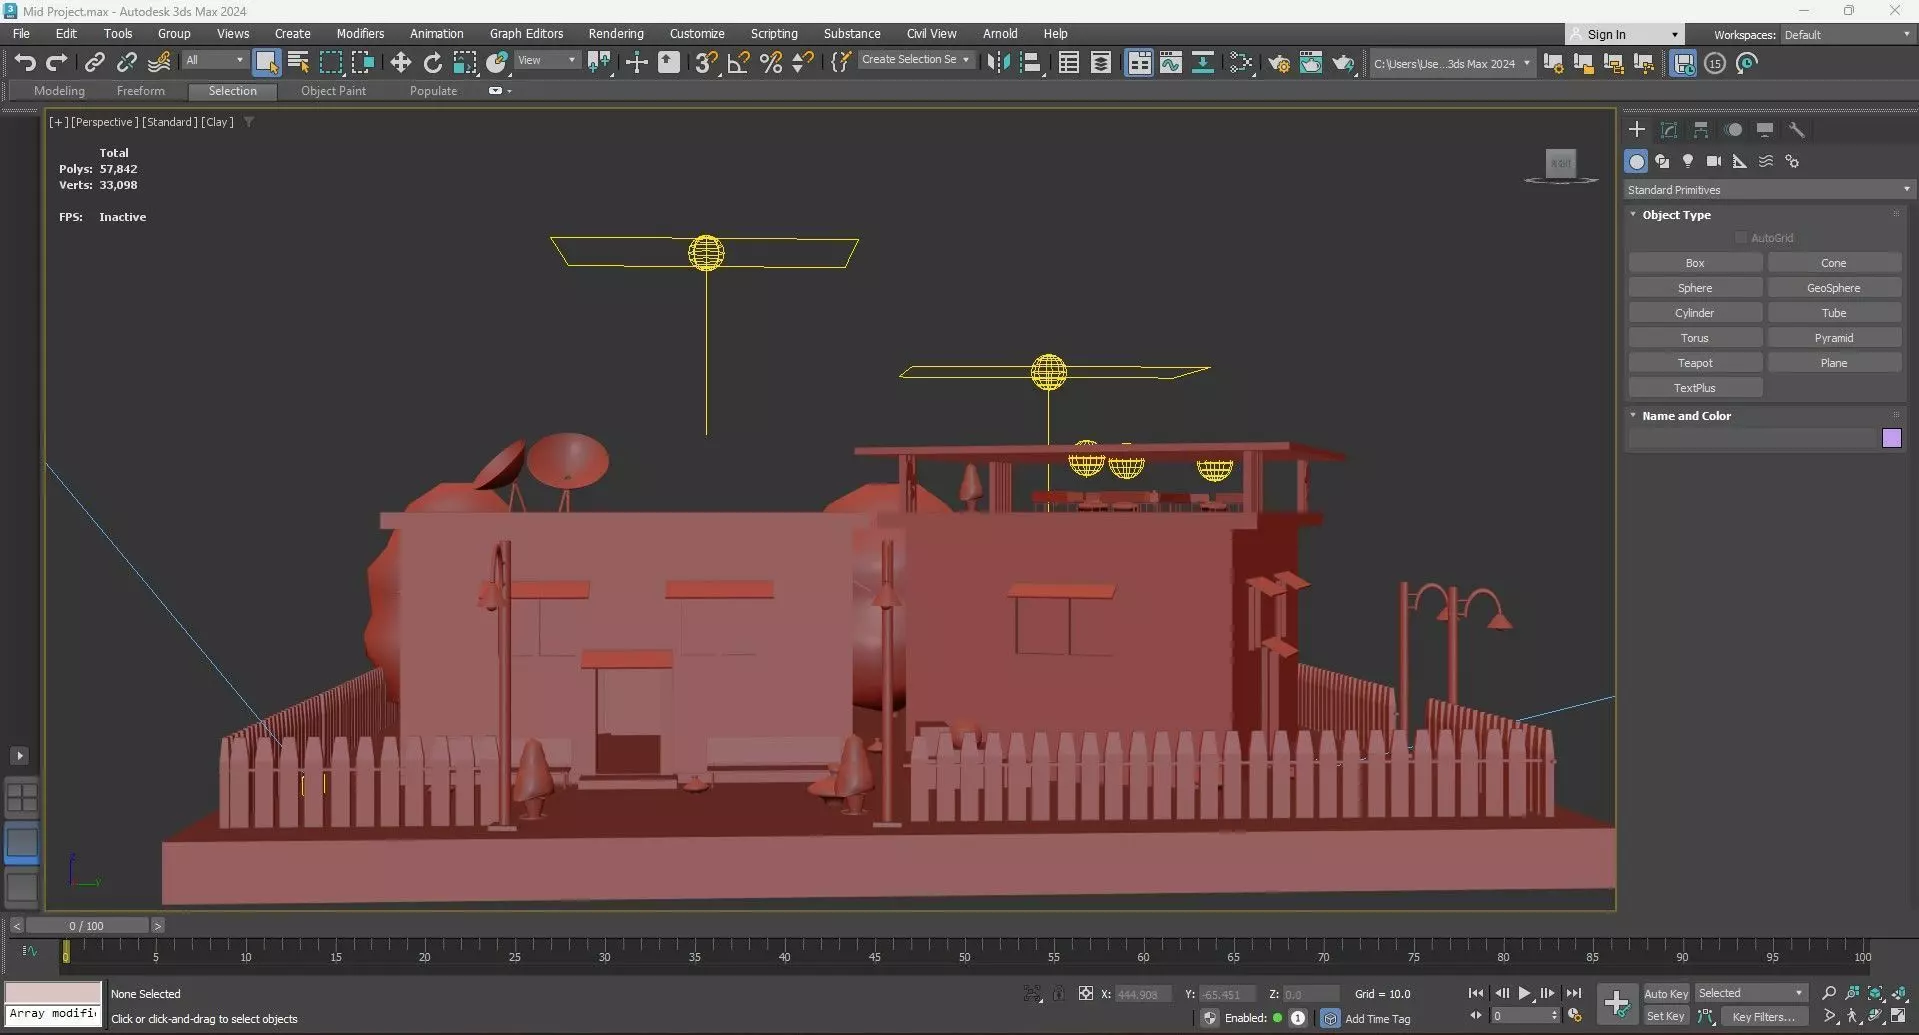1919x1035 pixels.
Task: Activate the Select and Scale tool
Action: (x=464, y=63)
